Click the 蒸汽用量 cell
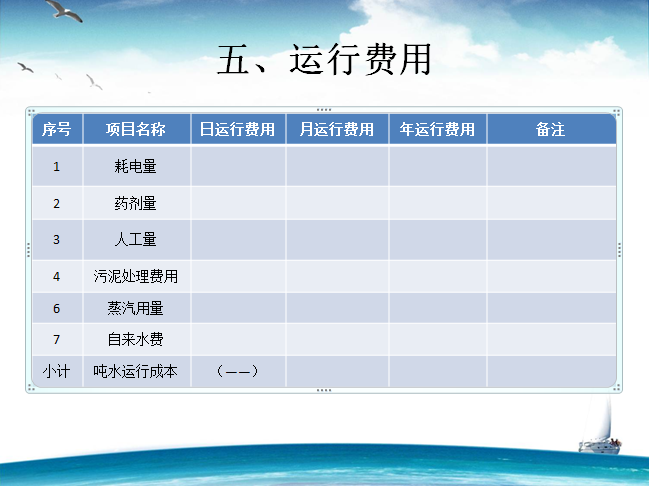649x486 pixels. [137, 308]
